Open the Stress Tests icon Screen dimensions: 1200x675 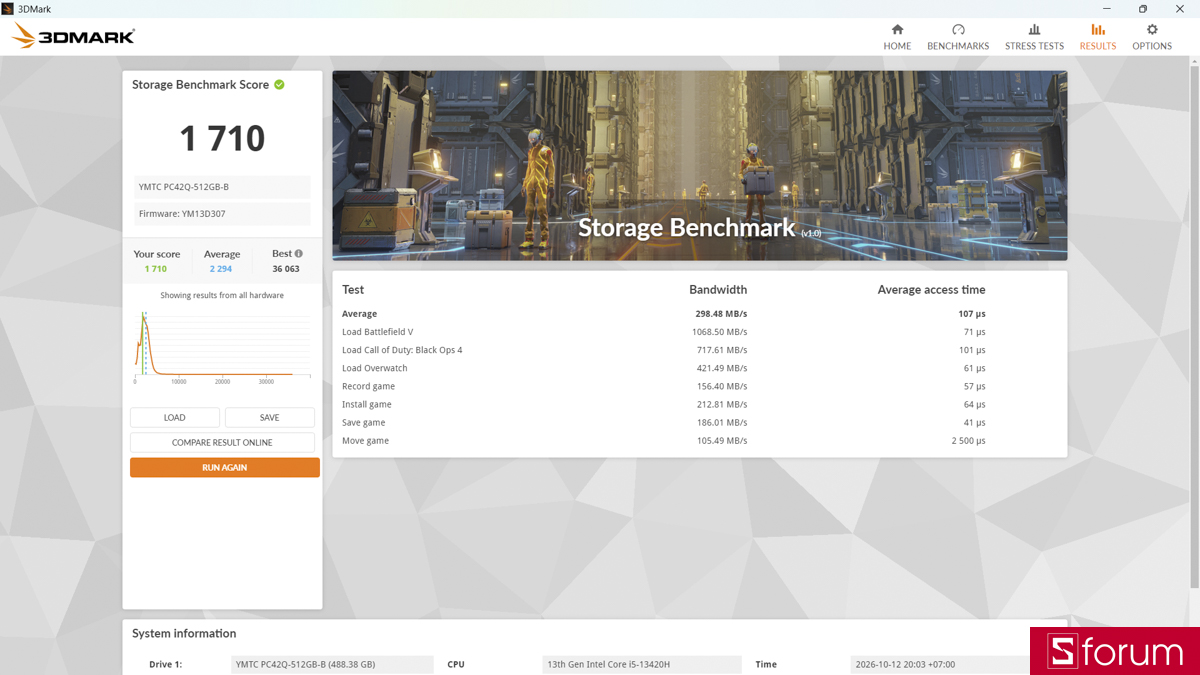(1034, 30)
